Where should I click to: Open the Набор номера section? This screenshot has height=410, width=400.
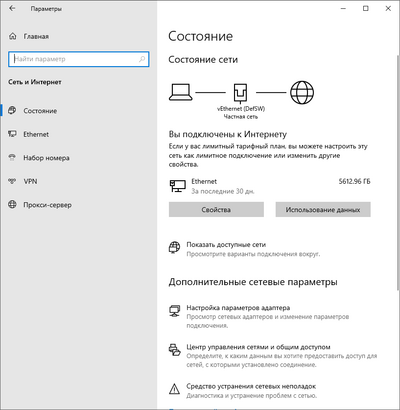point(46,158)
